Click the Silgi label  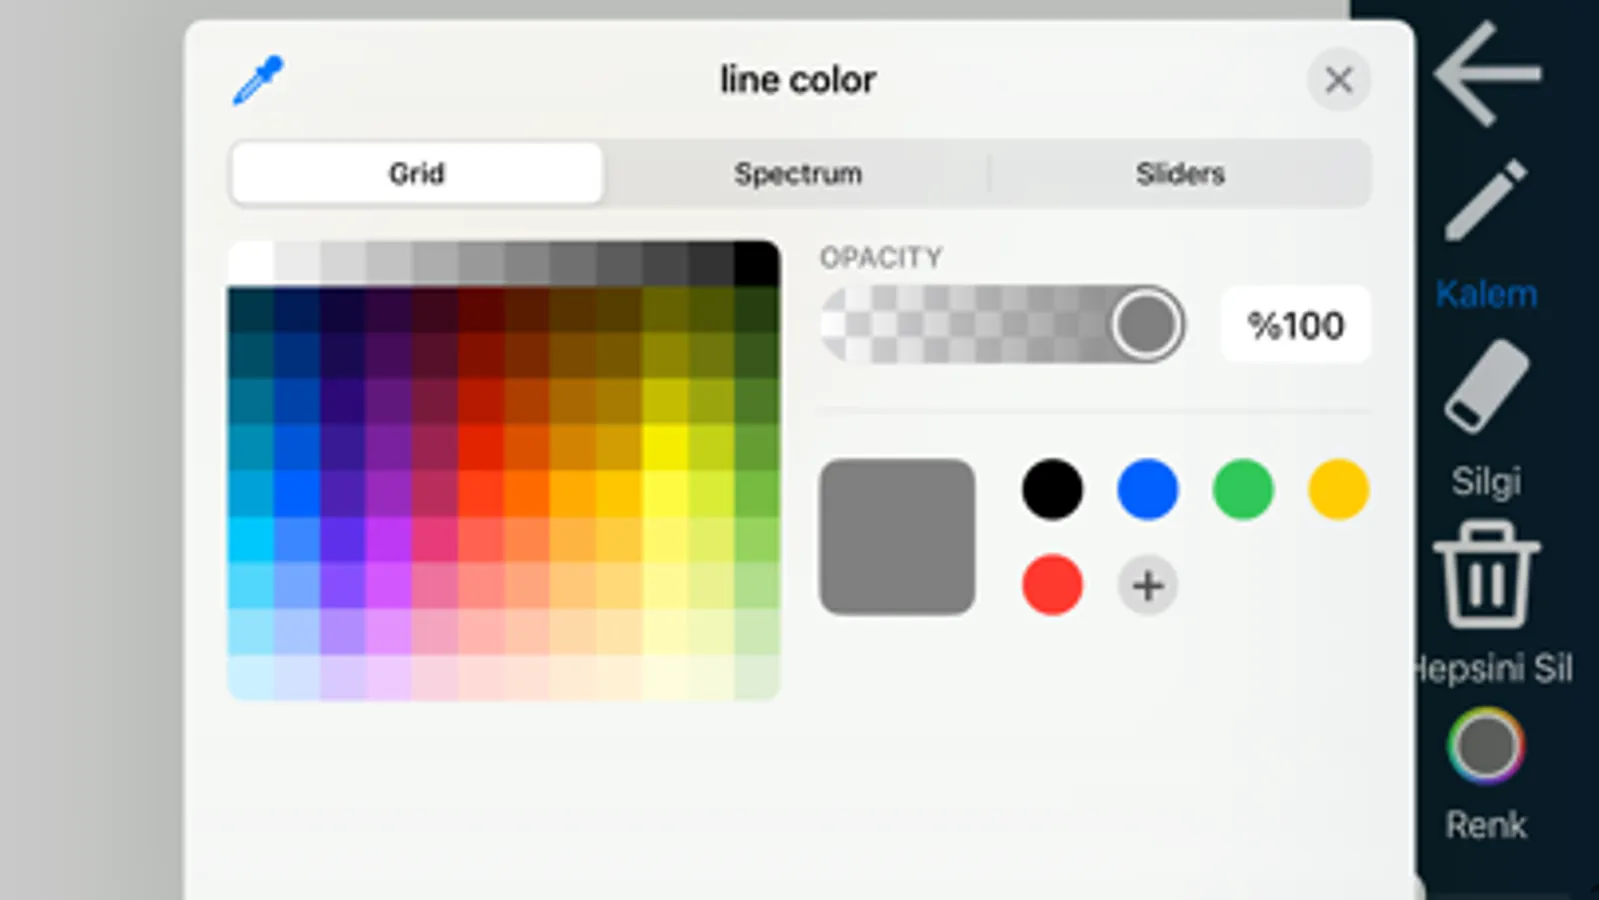1486,482
